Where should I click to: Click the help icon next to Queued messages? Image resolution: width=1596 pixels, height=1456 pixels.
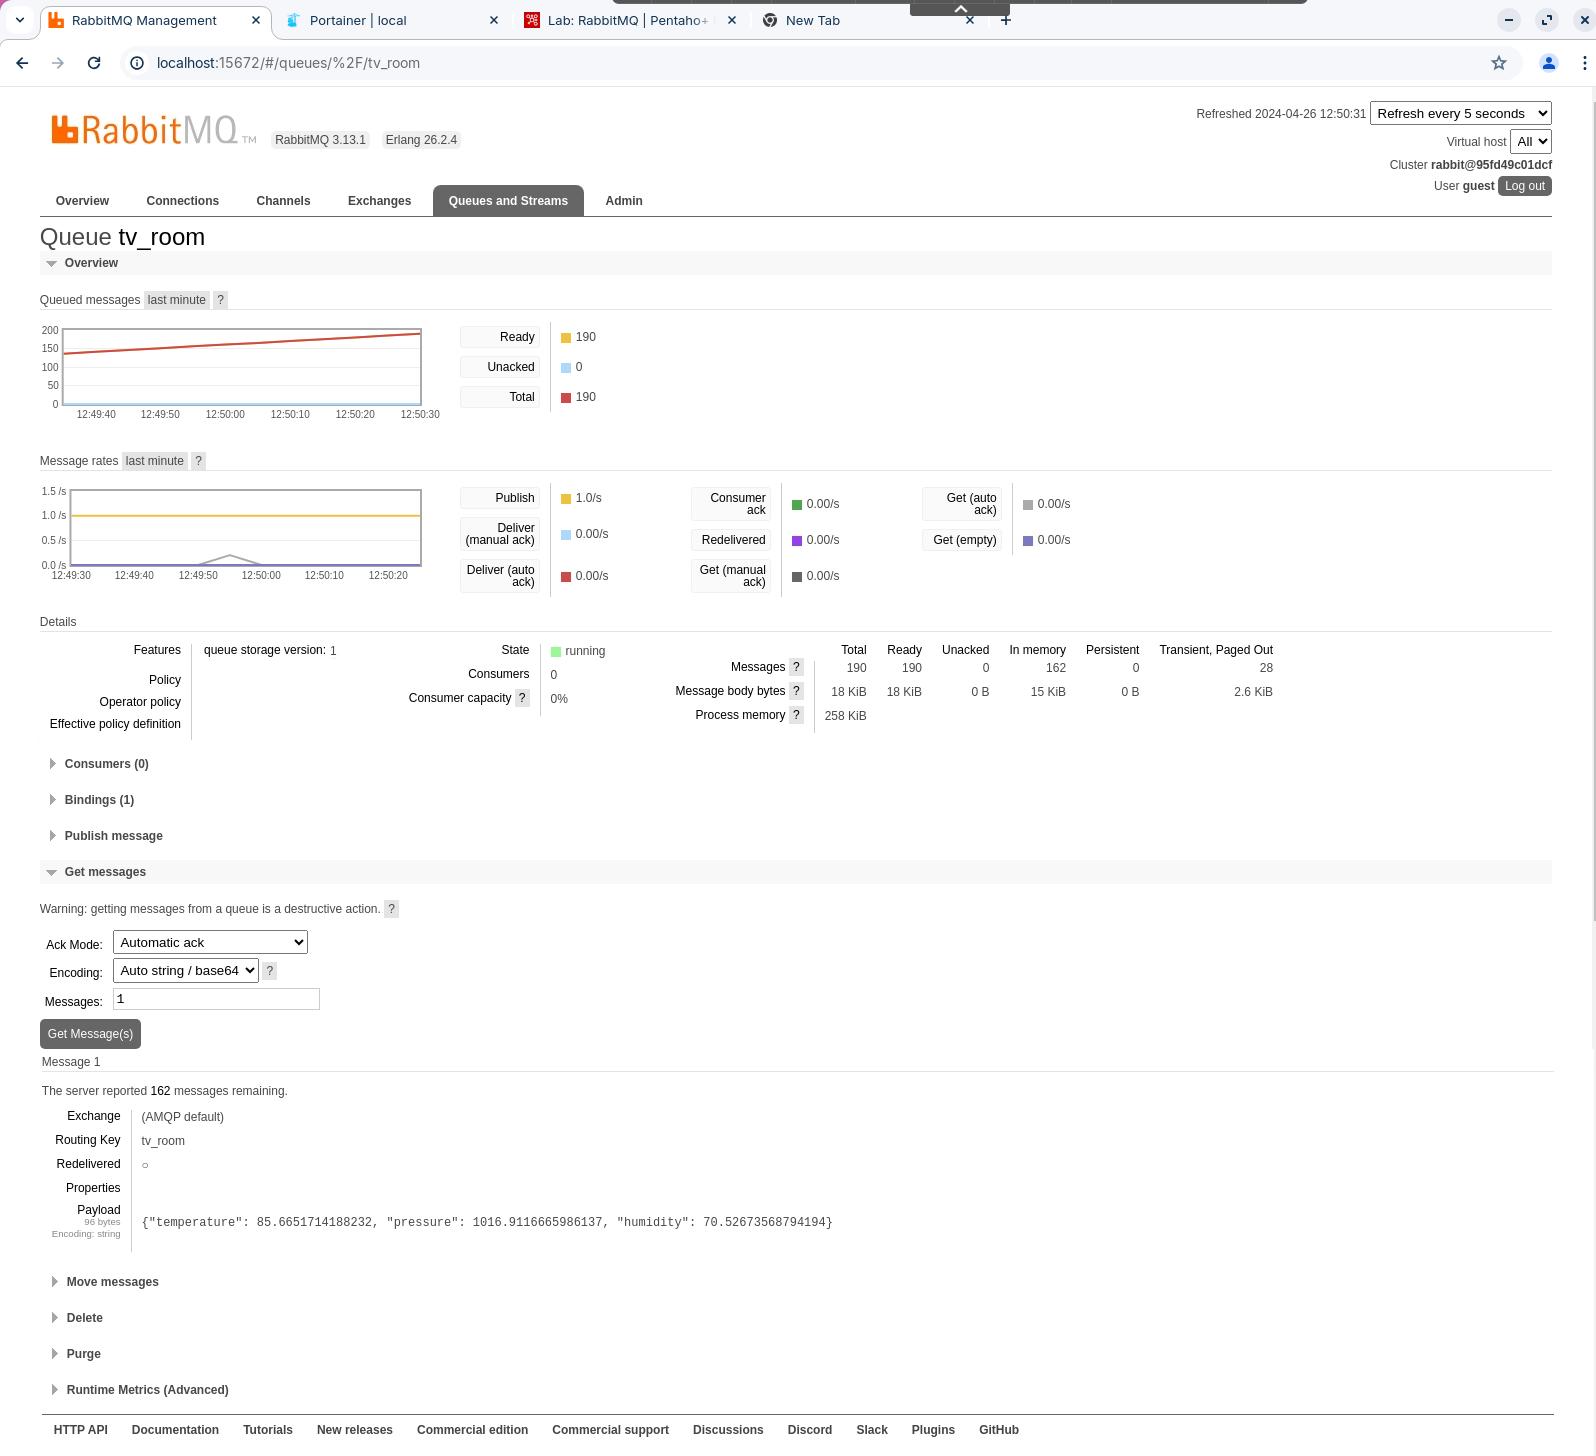point(221,300)
